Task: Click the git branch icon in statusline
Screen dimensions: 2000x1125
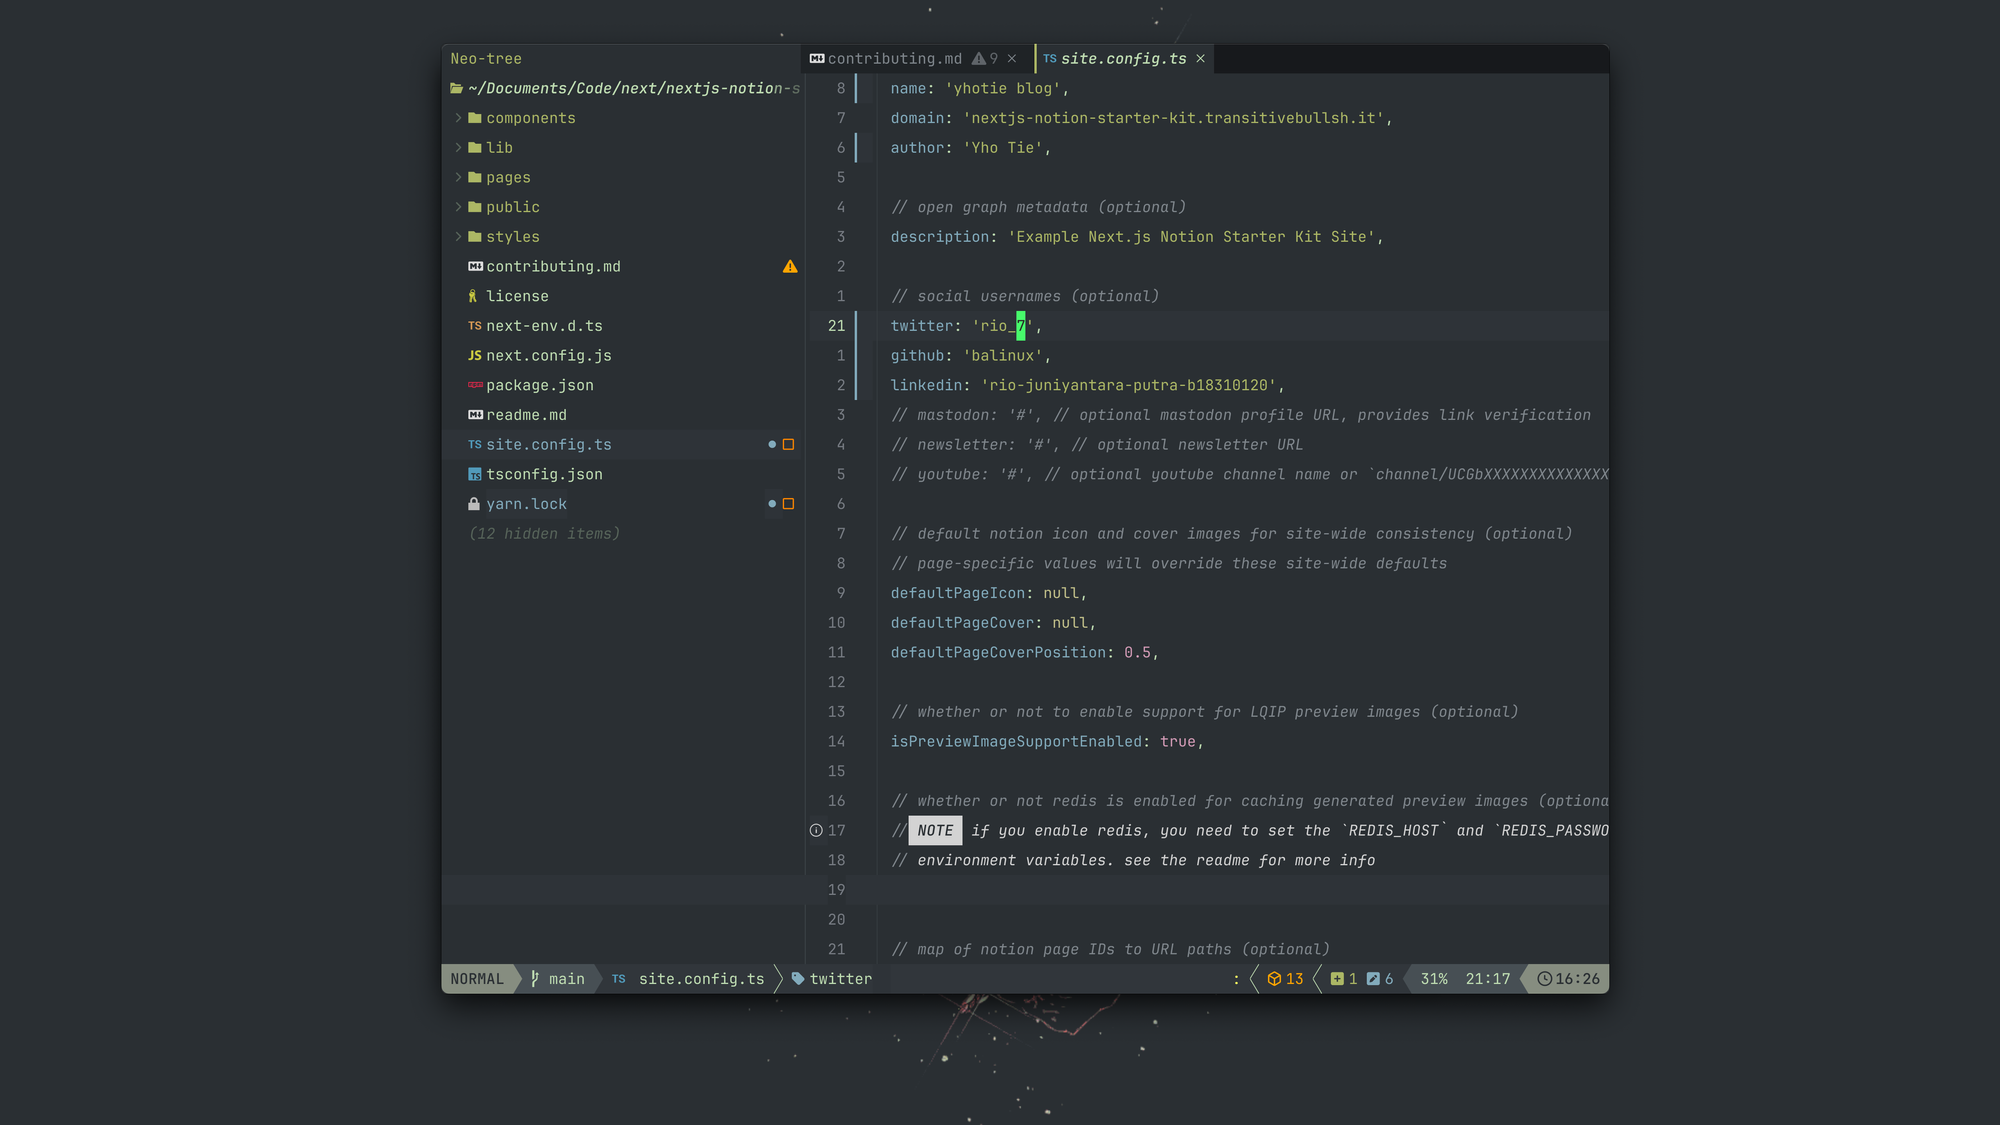Action: (x=535, y=979)
